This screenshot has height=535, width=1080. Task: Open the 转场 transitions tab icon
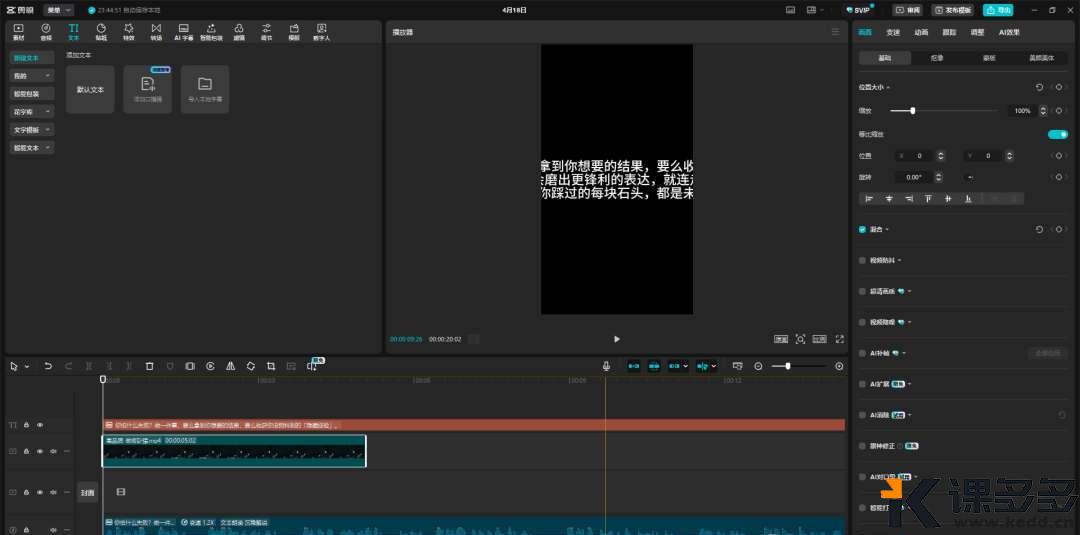point(156,32)
